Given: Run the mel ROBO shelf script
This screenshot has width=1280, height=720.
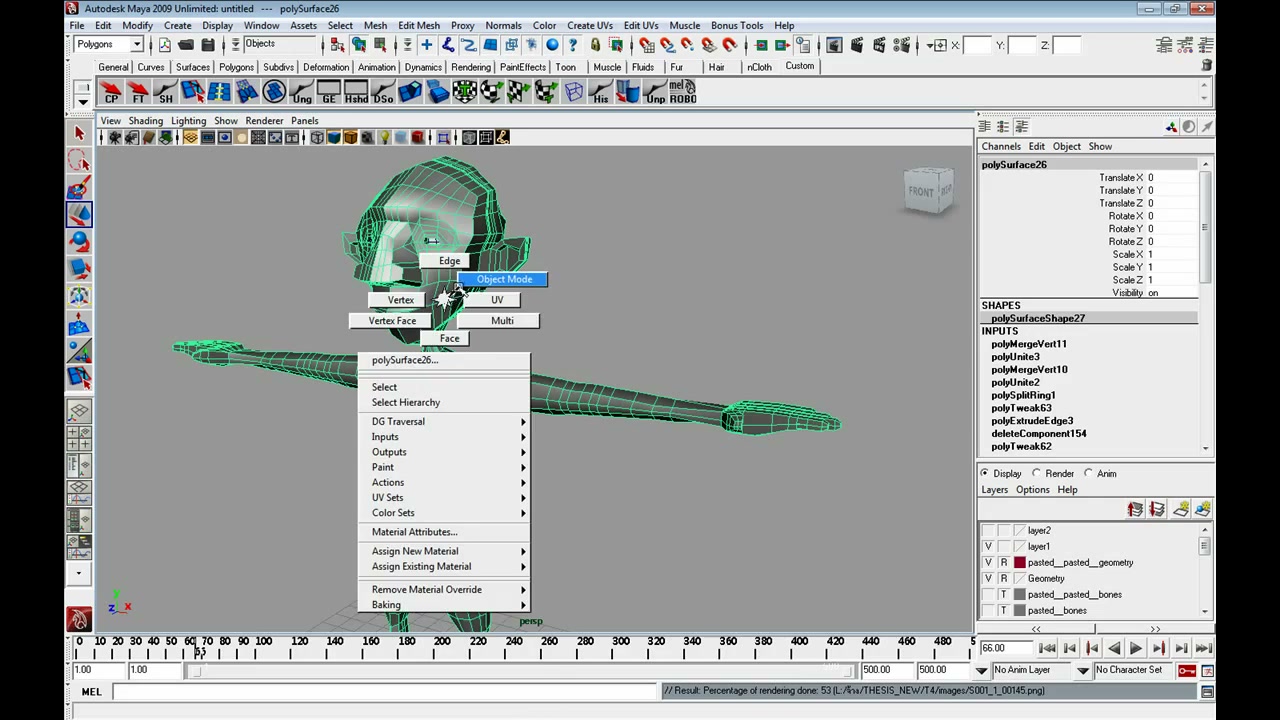Looking at the screenshot, I should [682, 93].
